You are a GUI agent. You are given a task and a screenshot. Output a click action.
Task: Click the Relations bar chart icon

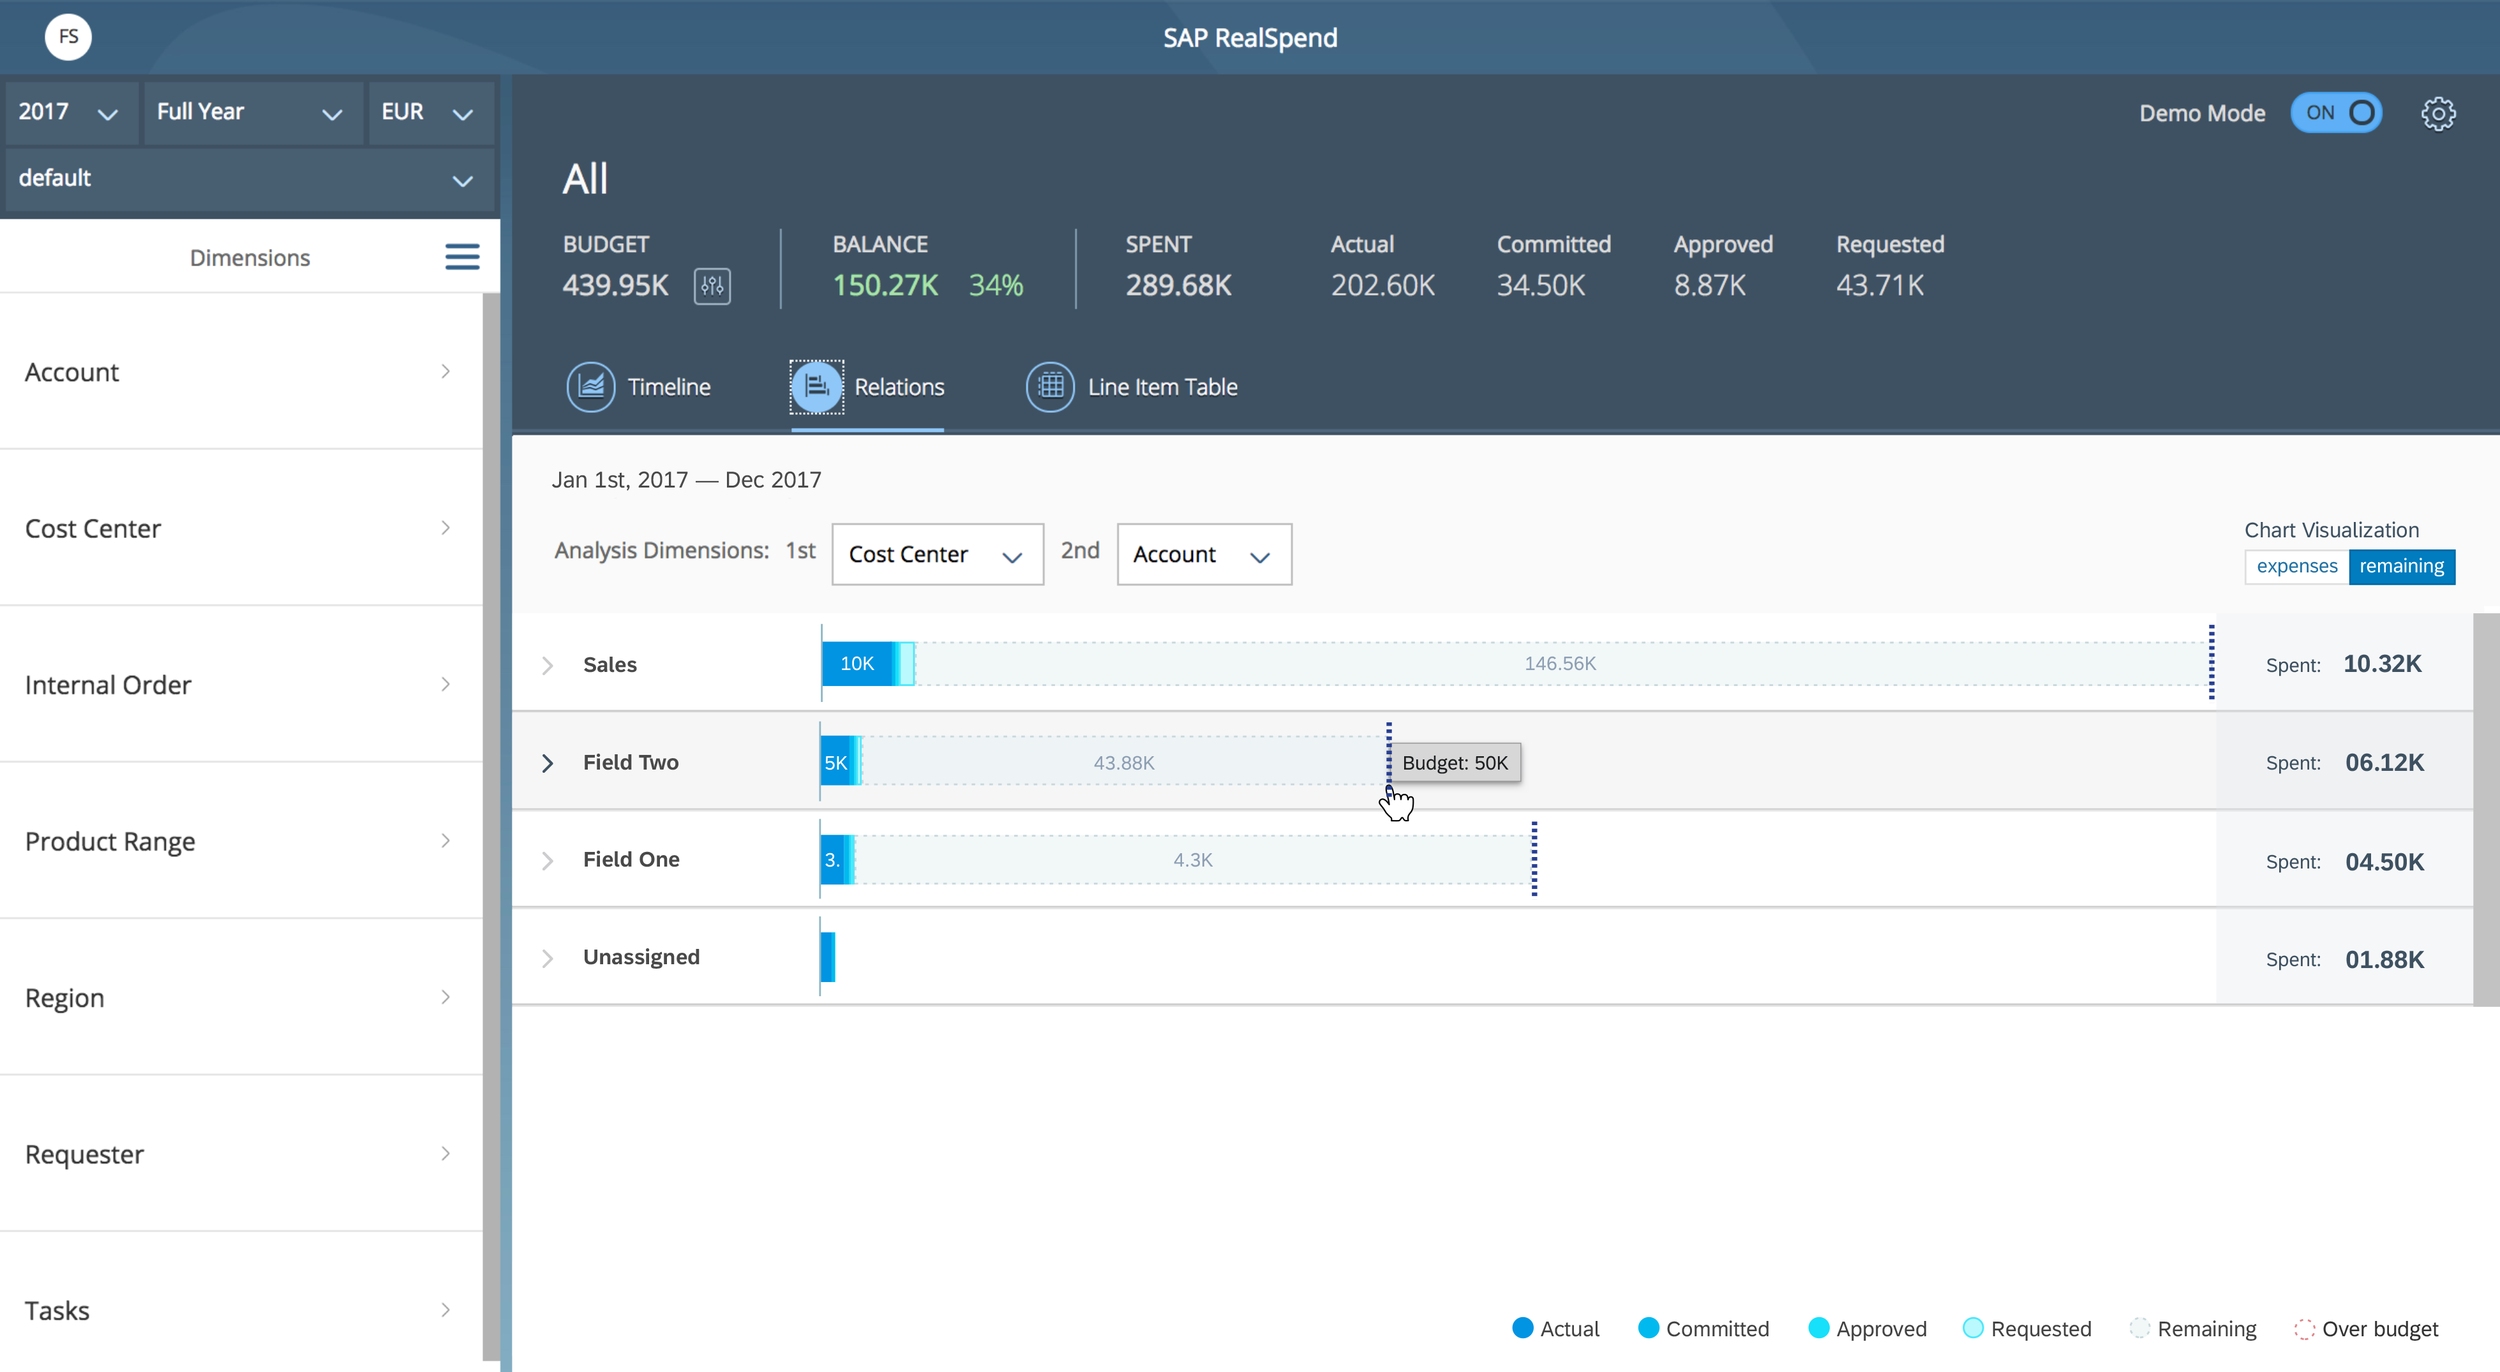coord(817,387)
